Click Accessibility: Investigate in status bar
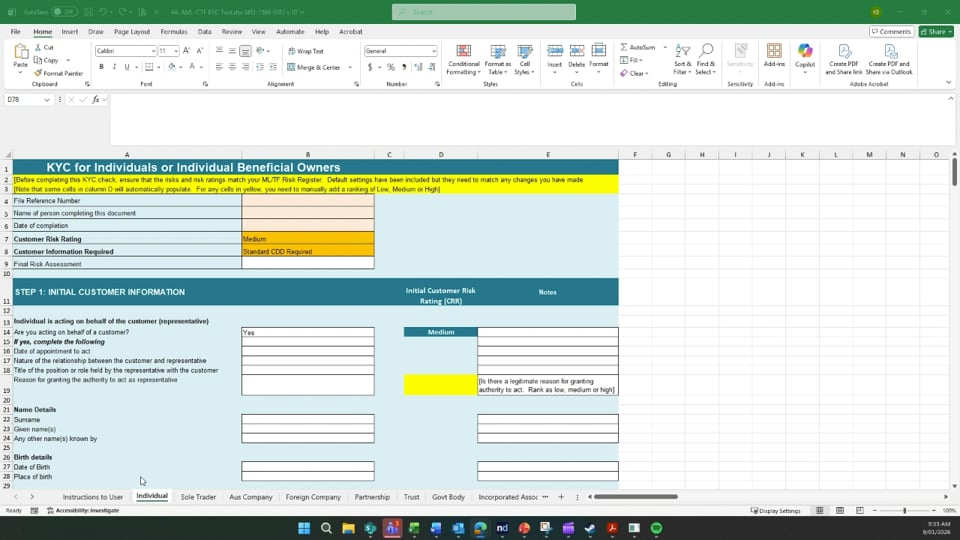Image resolution: width=960 pixels, height=540 pixels. point(83,511)
